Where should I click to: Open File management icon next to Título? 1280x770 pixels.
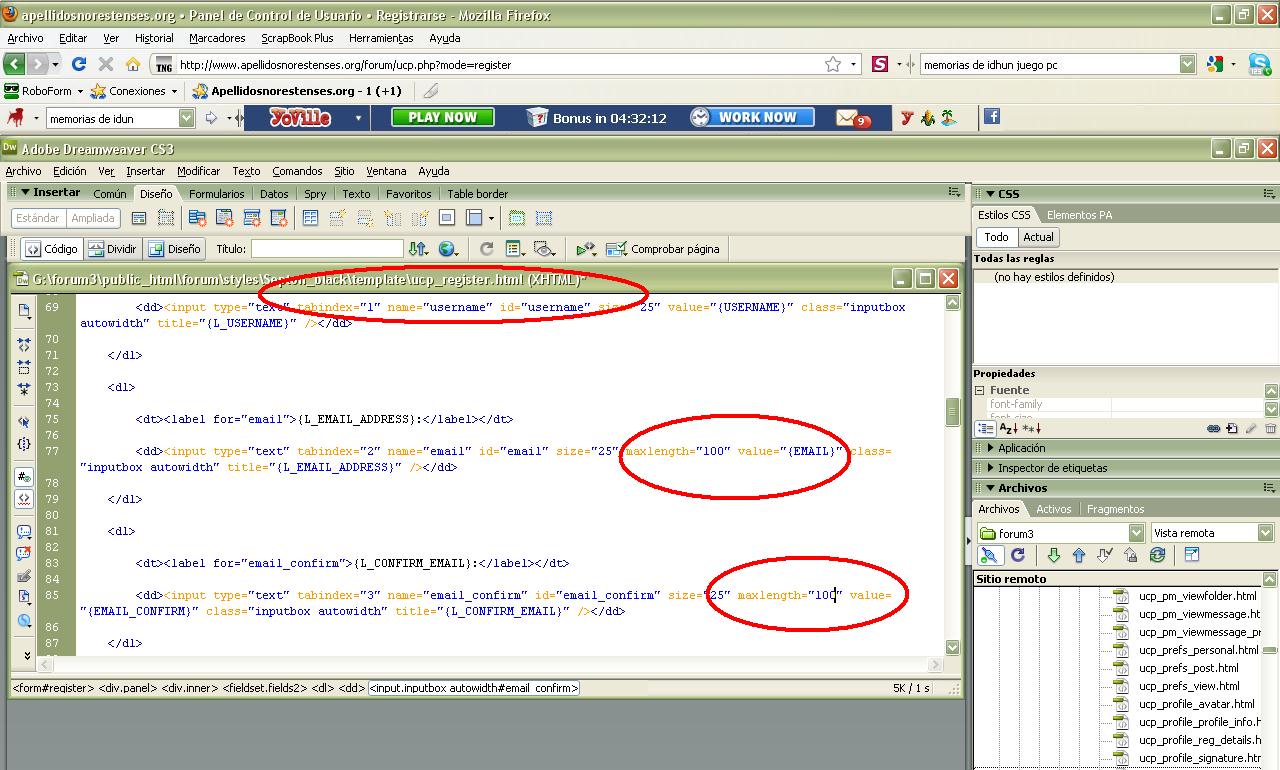click(418, 249)
